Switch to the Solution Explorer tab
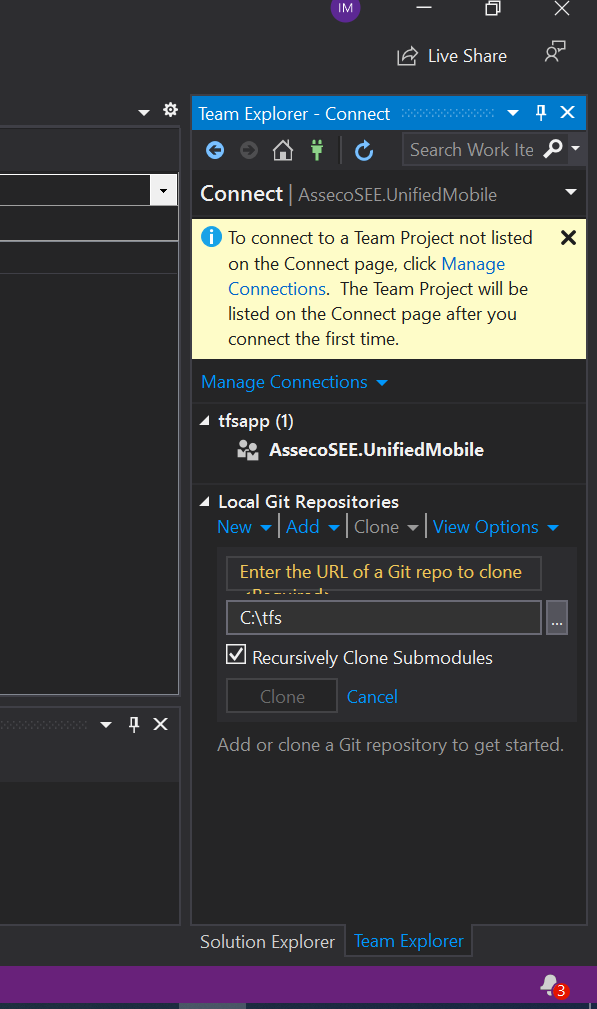Screen dimensions: 597x1009 tap(268, 941)
